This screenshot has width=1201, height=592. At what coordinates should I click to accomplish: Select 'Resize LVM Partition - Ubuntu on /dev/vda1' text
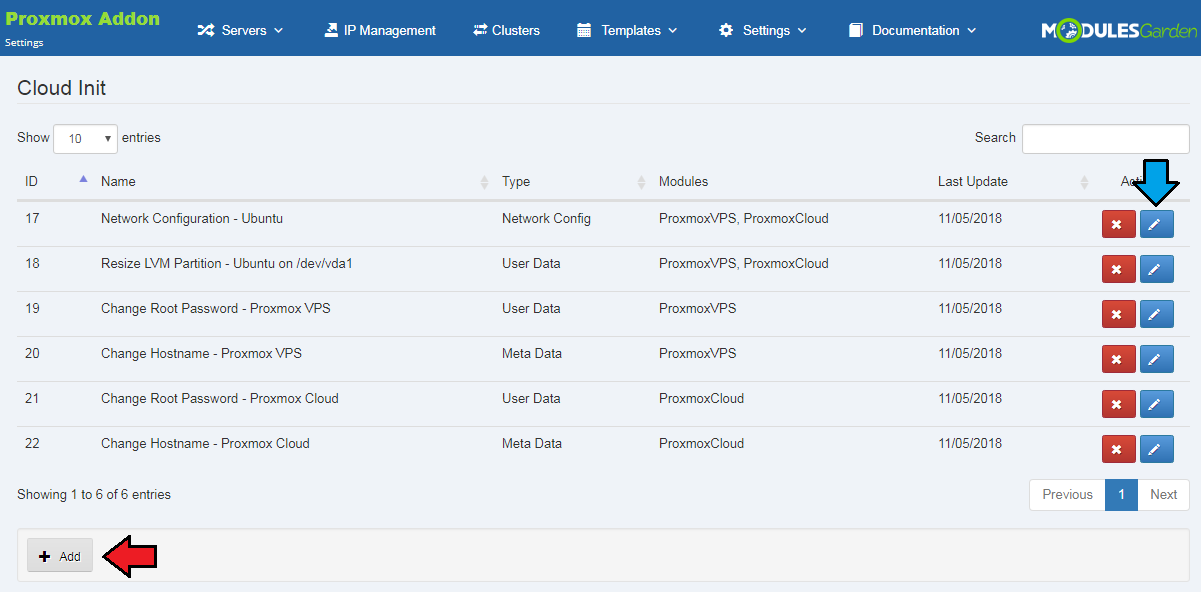227,263
